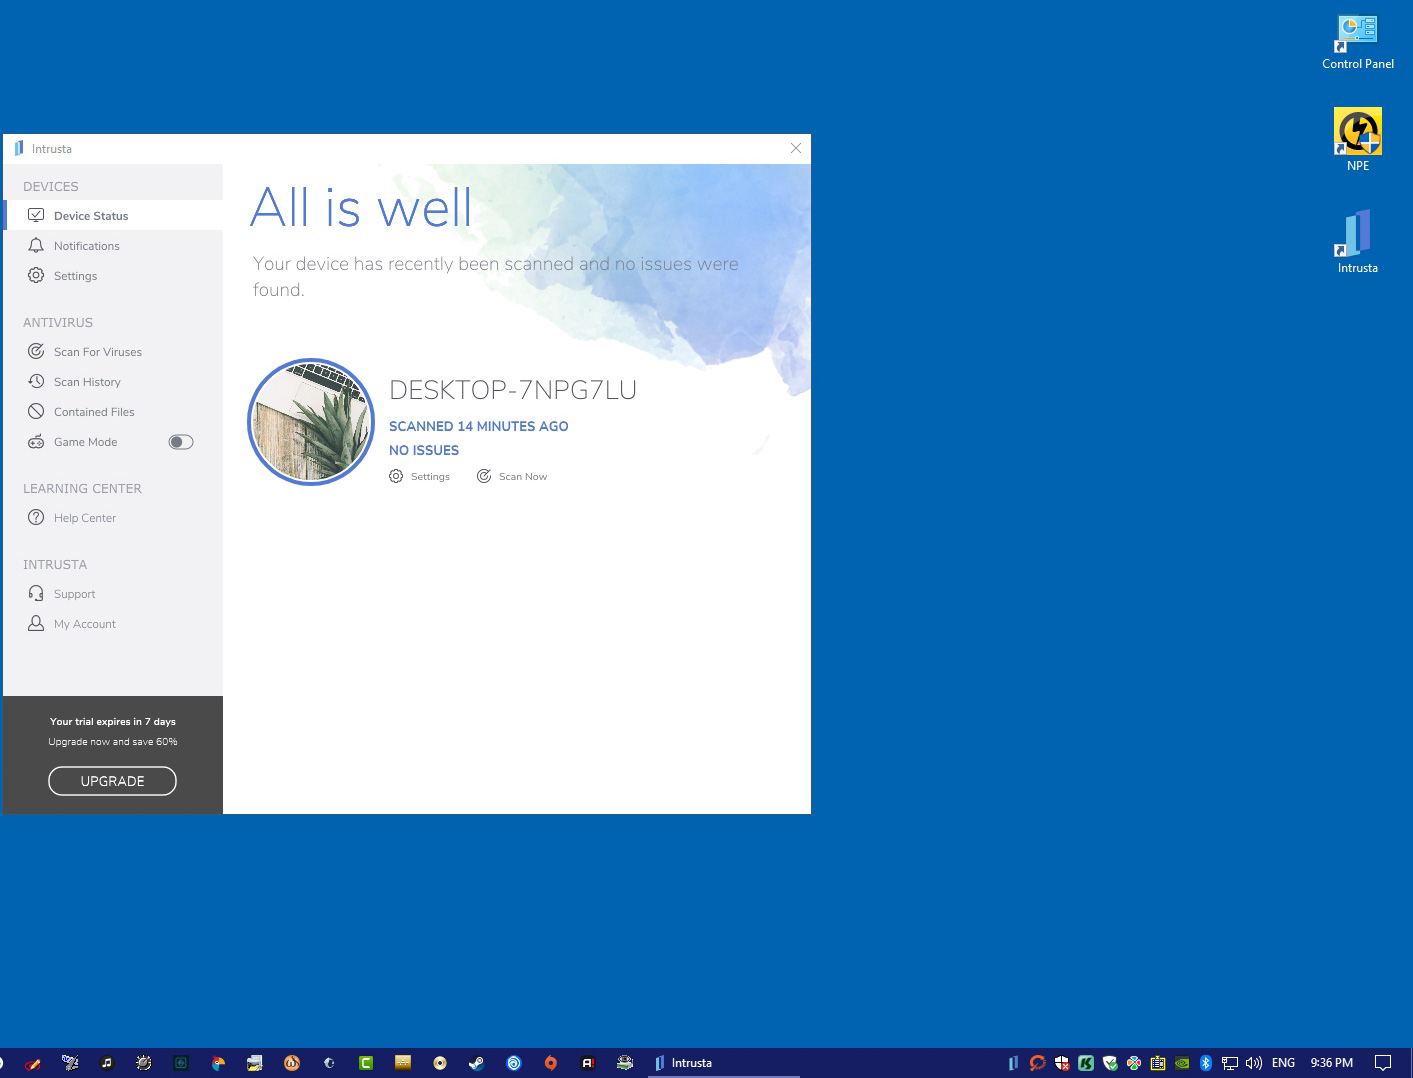The image size is (1413, 1078).
Task: Open the music note taskbar icon
Action: [x=107, y=1063]
